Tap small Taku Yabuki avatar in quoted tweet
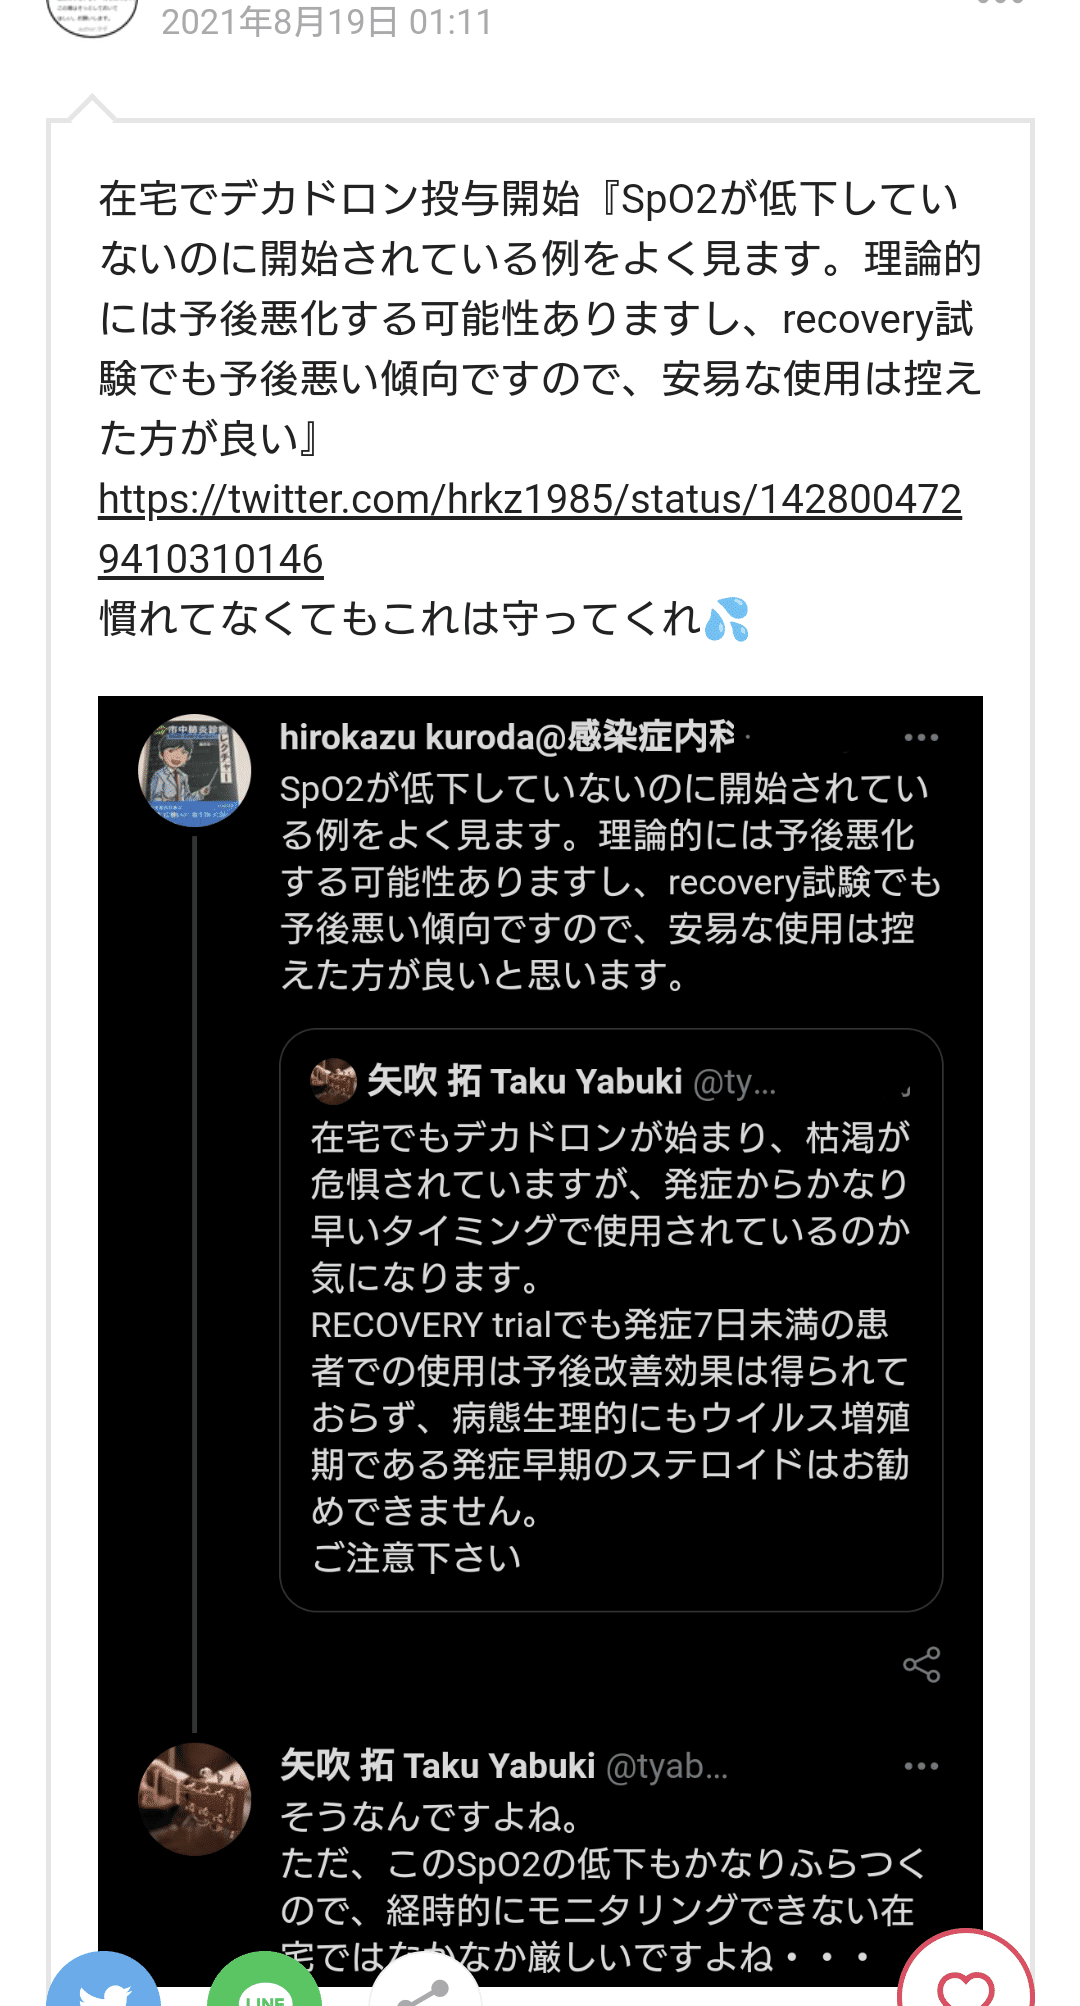The image size is (1080, 2006). coord(334,1081)
